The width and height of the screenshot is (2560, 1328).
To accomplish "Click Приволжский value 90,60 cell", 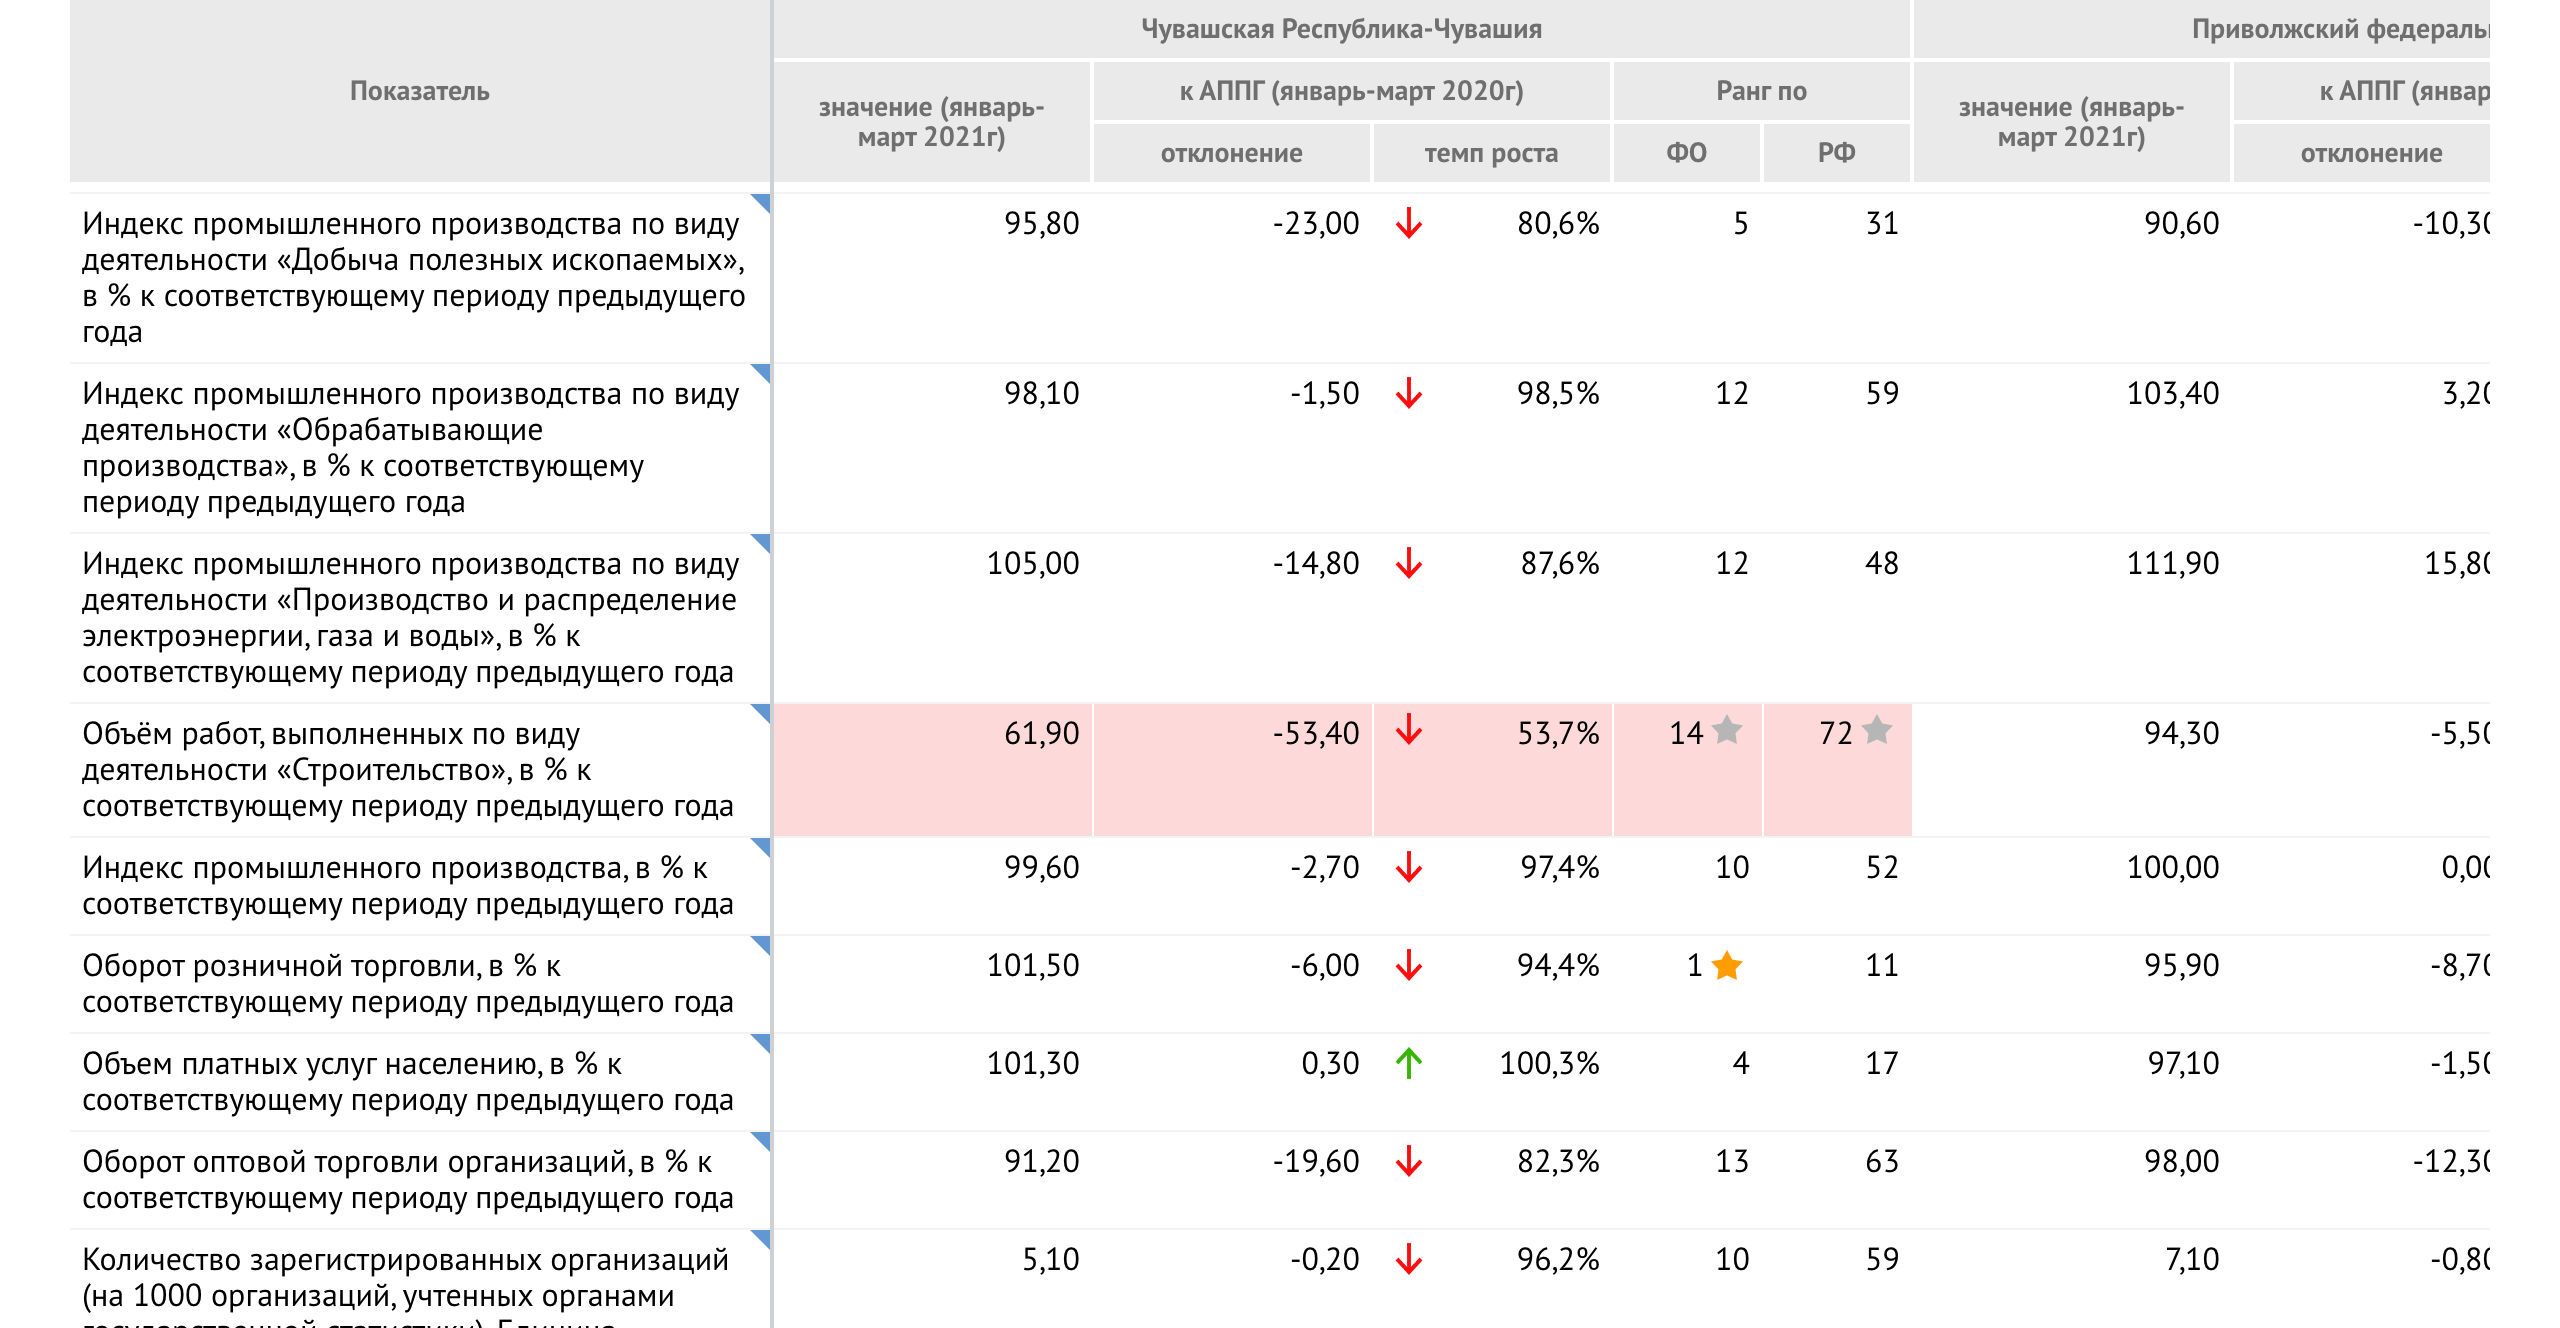I will point(2072,277).
